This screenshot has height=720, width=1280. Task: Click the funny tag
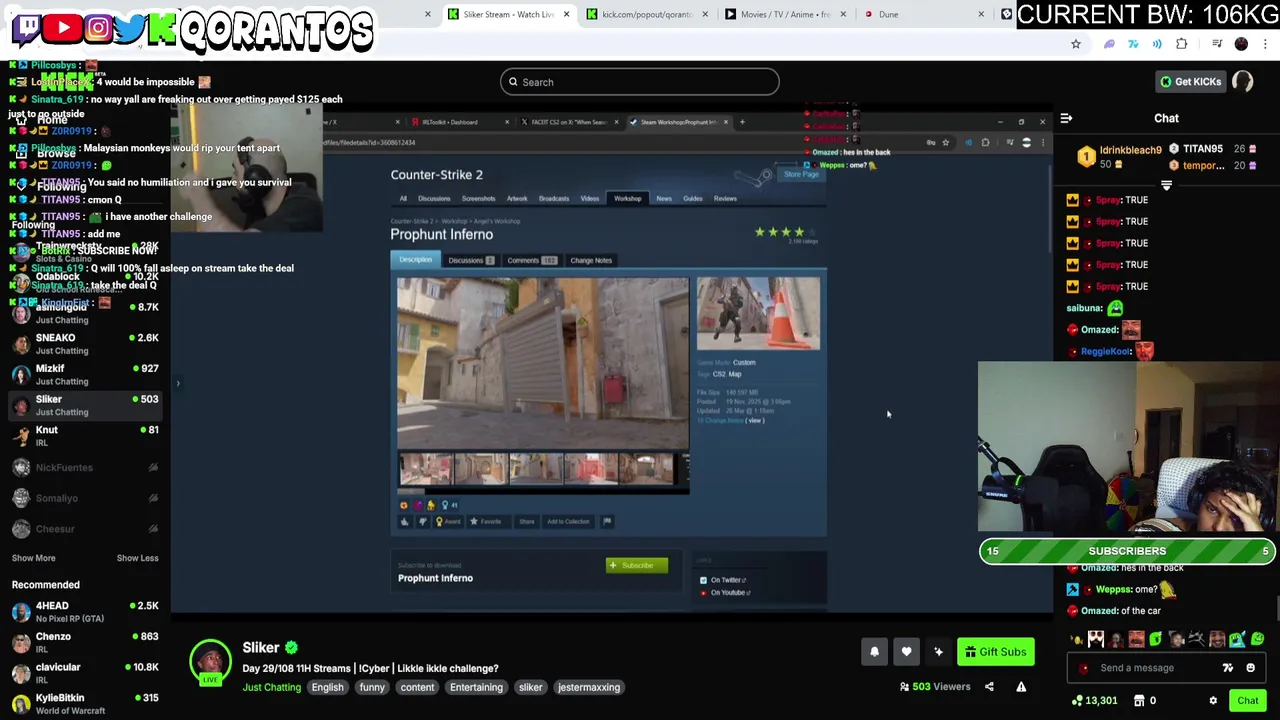click(372, 688)
